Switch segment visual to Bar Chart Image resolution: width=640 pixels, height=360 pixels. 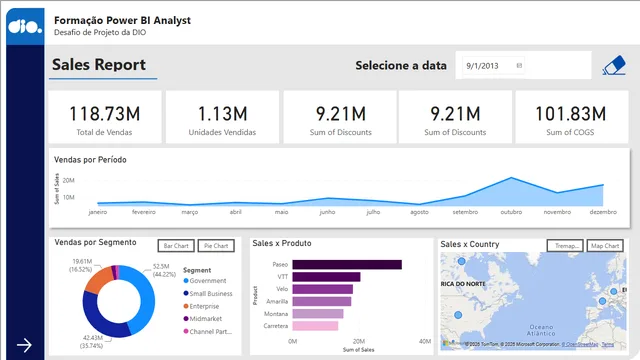[176, 246]
